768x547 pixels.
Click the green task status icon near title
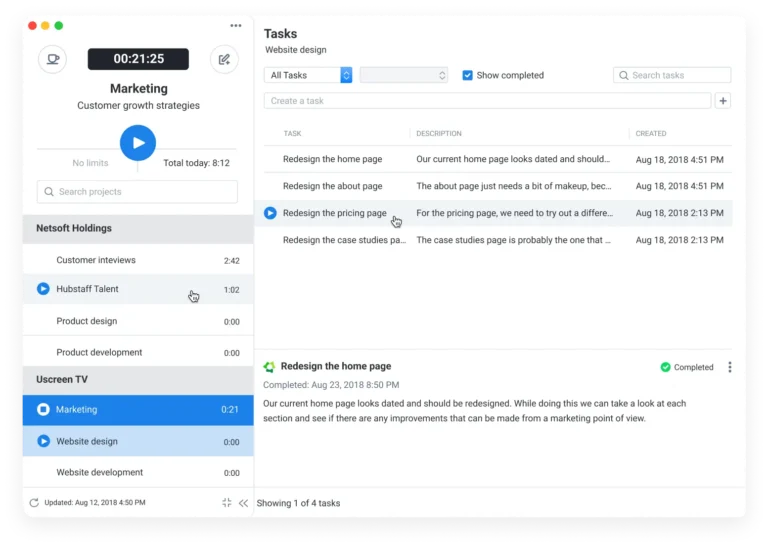269,367
